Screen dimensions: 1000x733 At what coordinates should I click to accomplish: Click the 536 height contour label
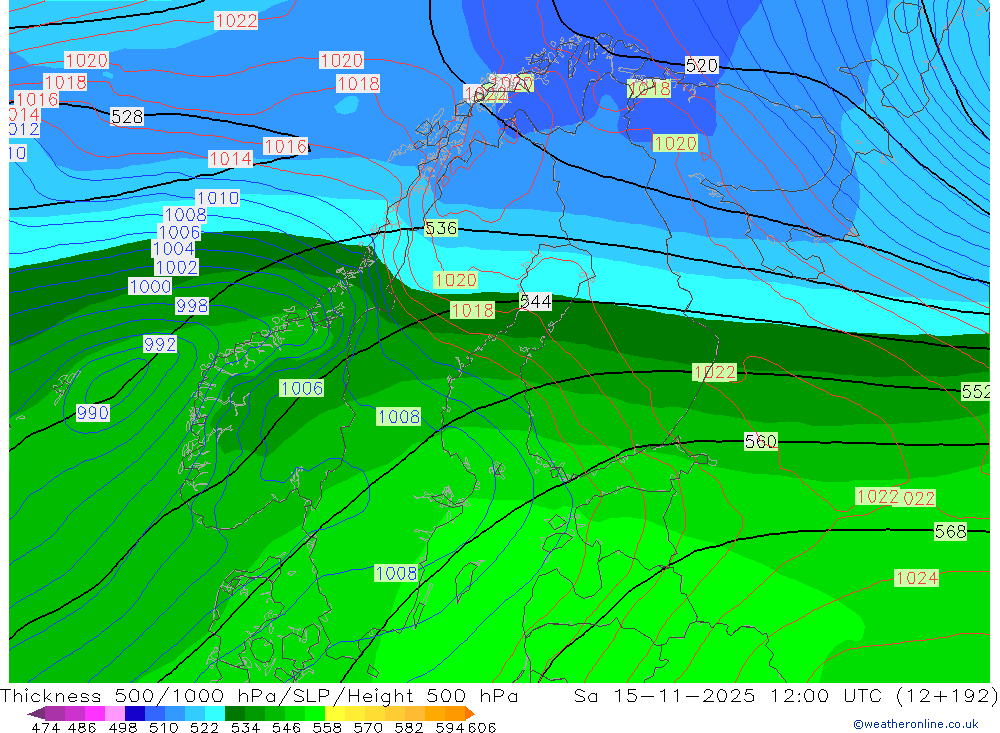(441, 228)
